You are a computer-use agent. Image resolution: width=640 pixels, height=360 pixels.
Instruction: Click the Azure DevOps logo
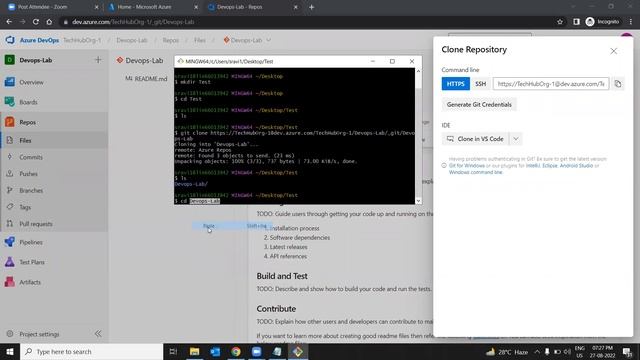[x=10, y=40]
